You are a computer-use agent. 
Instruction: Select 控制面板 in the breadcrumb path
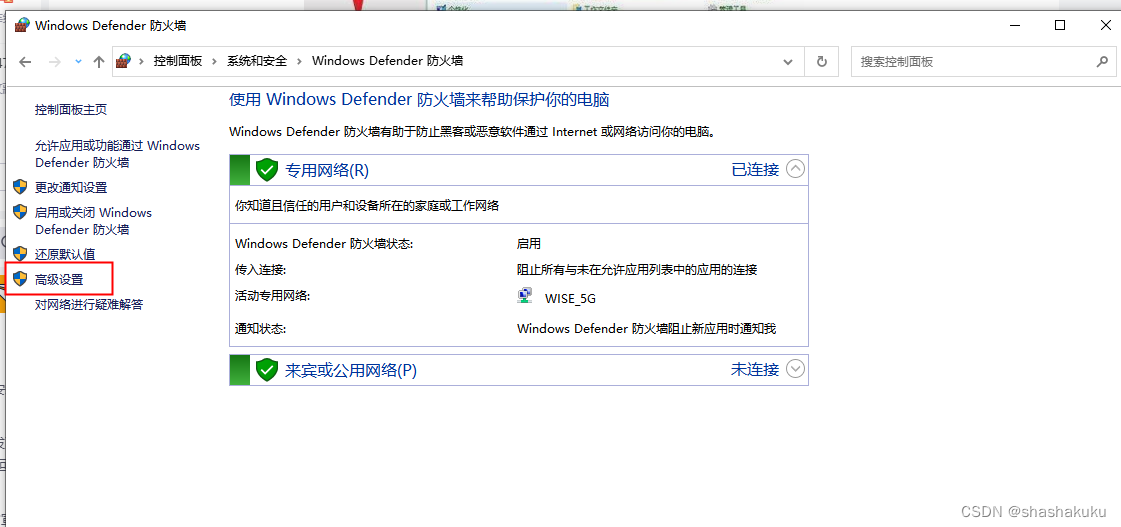[177, 61]
